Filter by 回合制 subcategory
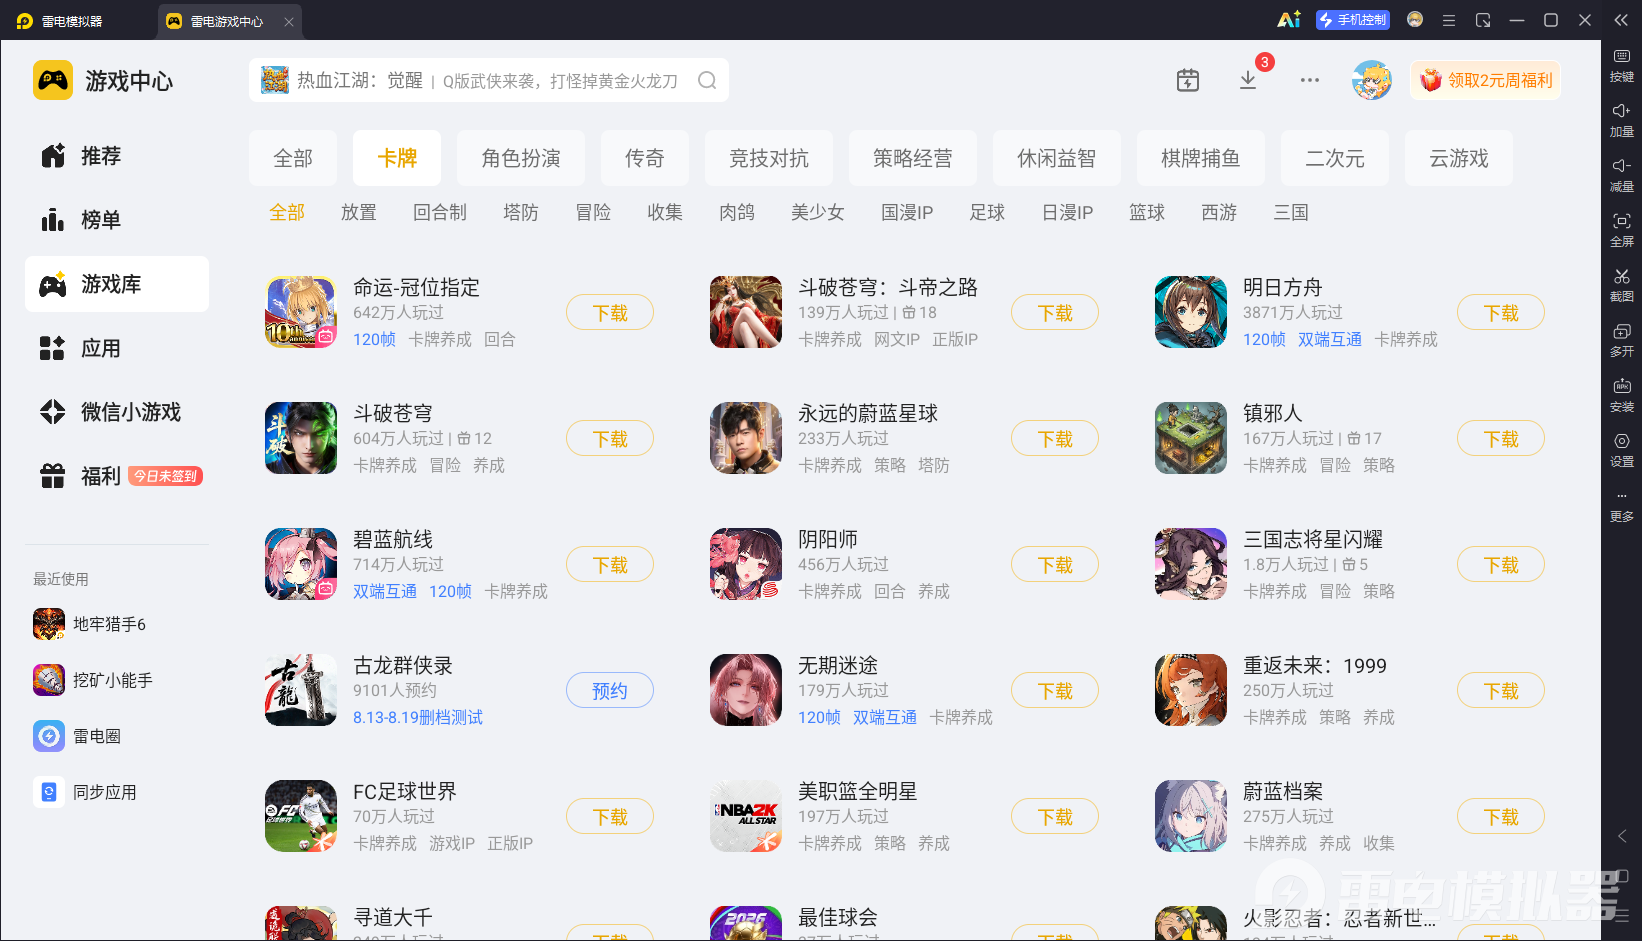 (x=440, y=212)
